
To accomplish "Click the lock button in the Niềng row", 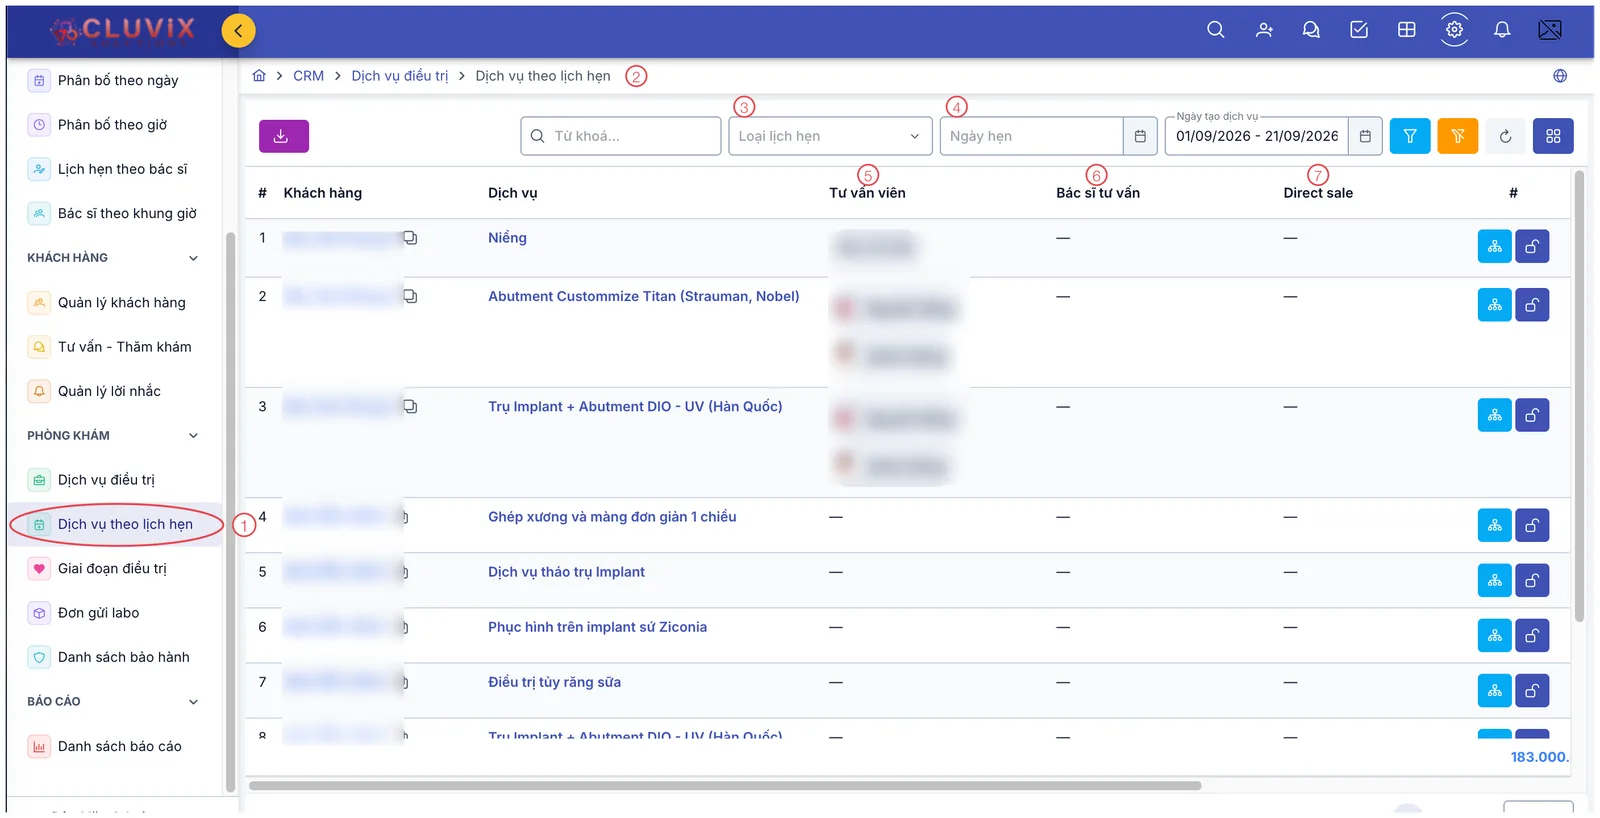I will (1532, 246).
